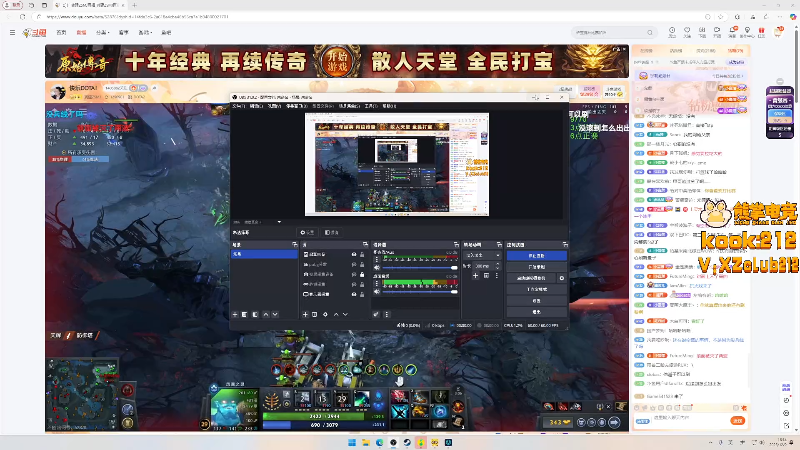Click the studio mode button in OBS controls
The width and height of the screenshot is (800, 450).
[536, 289]
